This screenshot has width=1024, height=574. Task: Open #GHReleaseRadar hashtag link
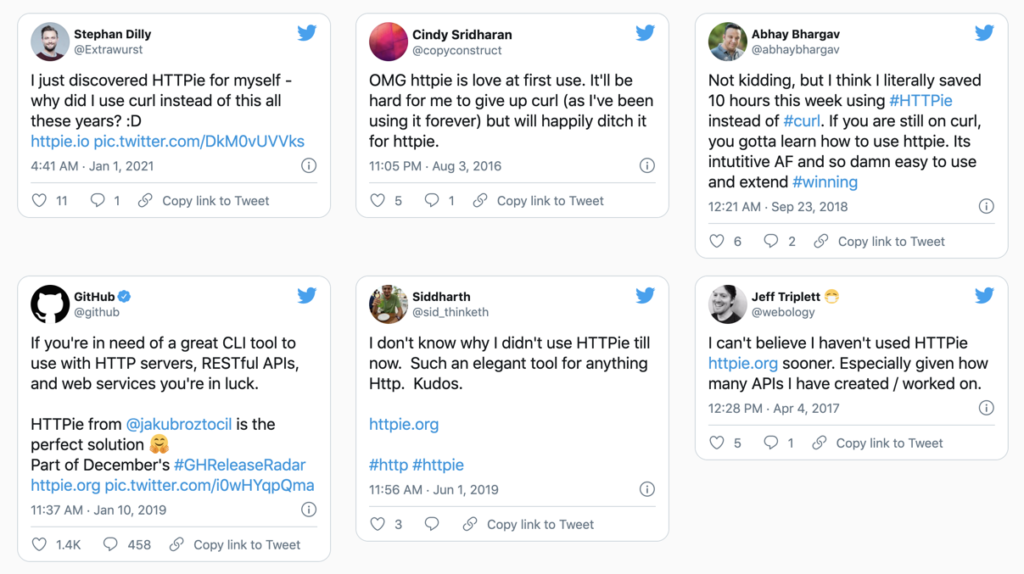[240, 464]
